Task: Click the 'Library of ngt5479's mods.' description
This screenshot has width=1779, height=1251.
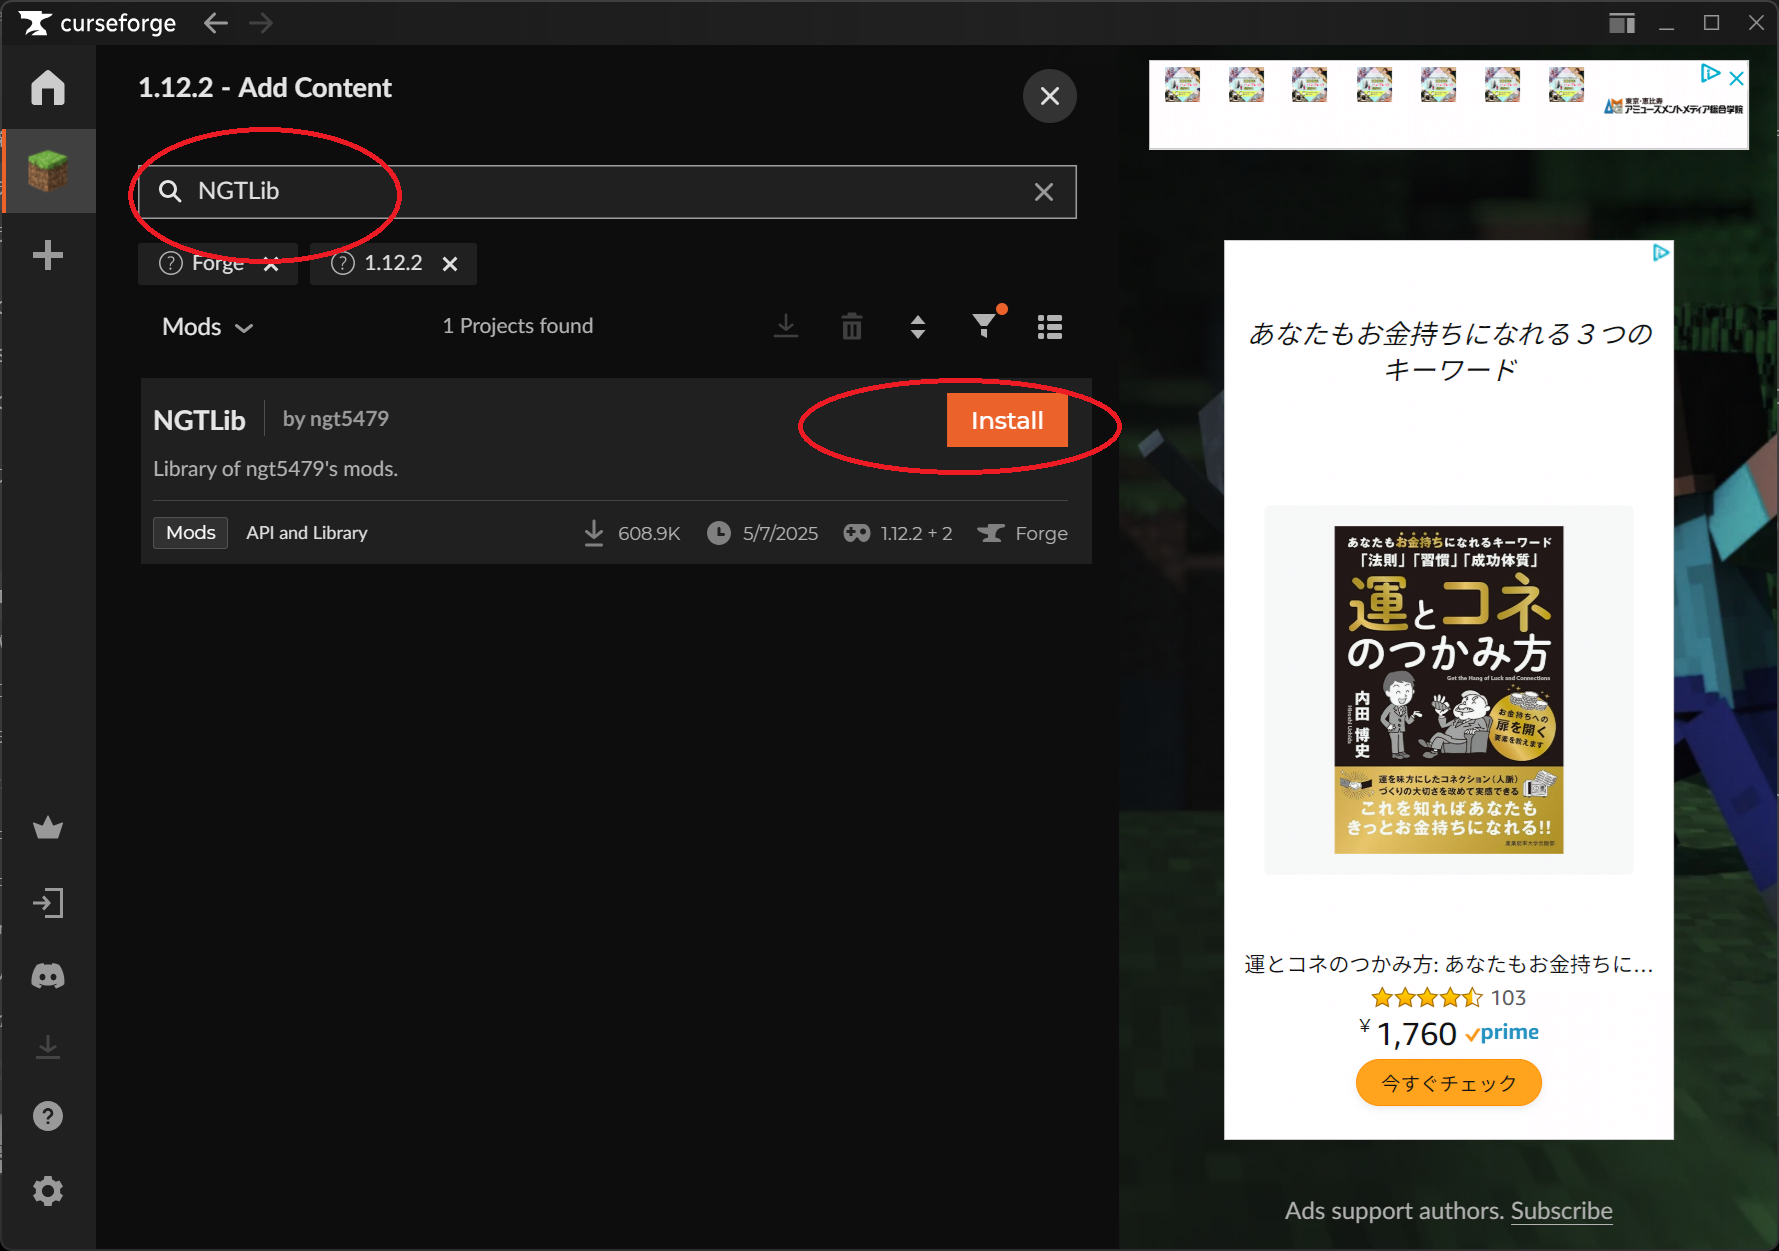Action: 276,469
